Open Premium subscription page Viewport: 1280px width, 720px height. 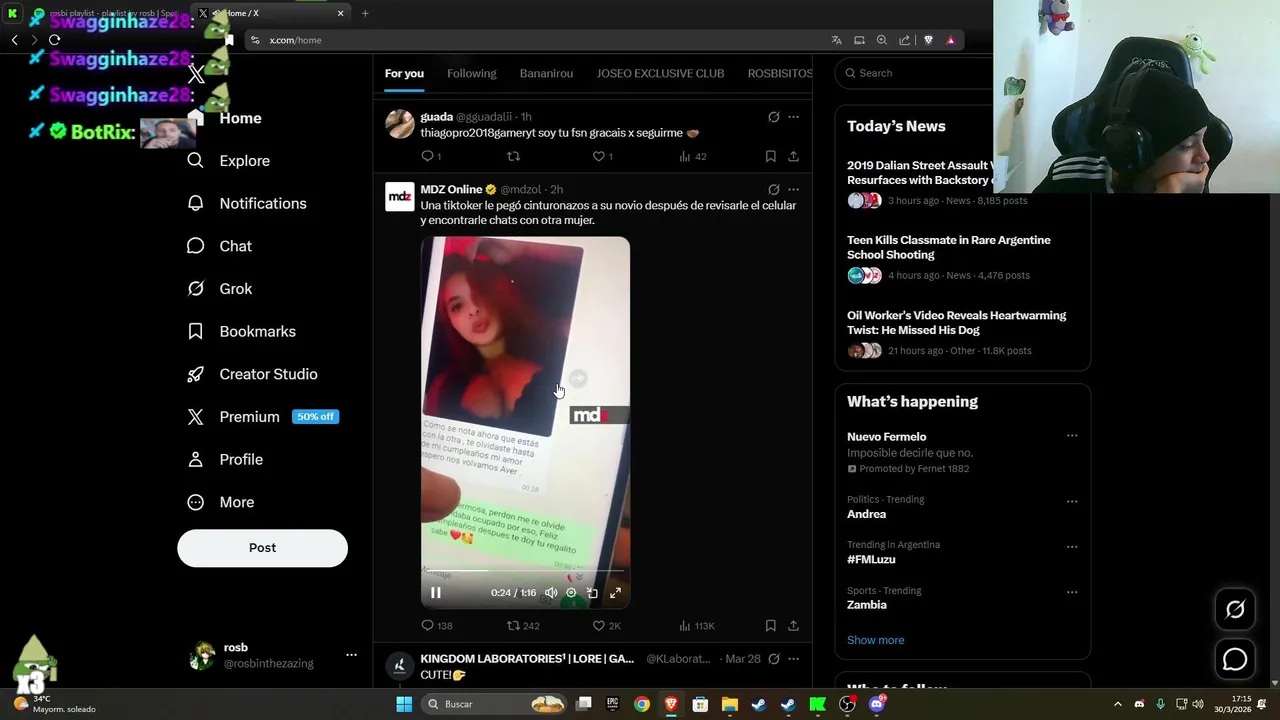(x=263, y=417)
